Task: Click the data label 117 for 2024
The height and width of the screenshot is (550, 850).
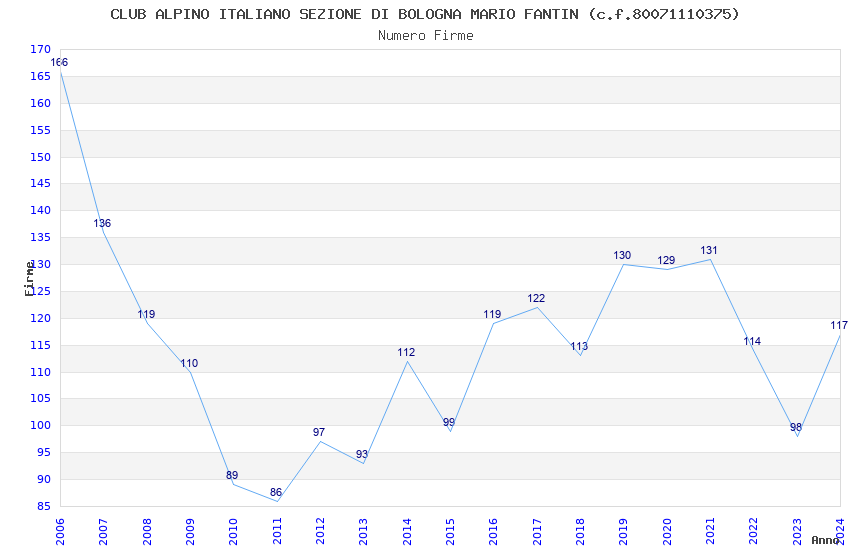Action: pos(839,326)
